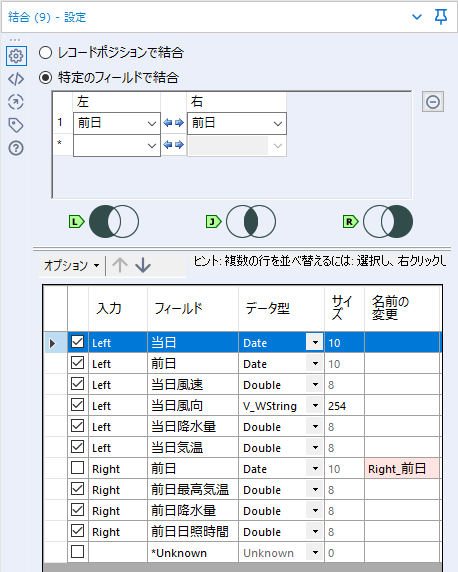Click the 結合 (9) - 設定 title

47,17
